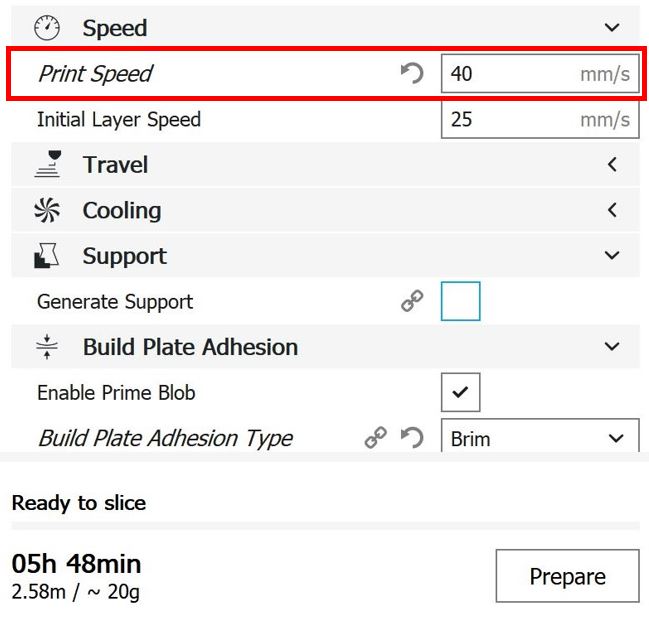Click the Cooling fan icon
649x622 pixels.
(x=47, y=210)
